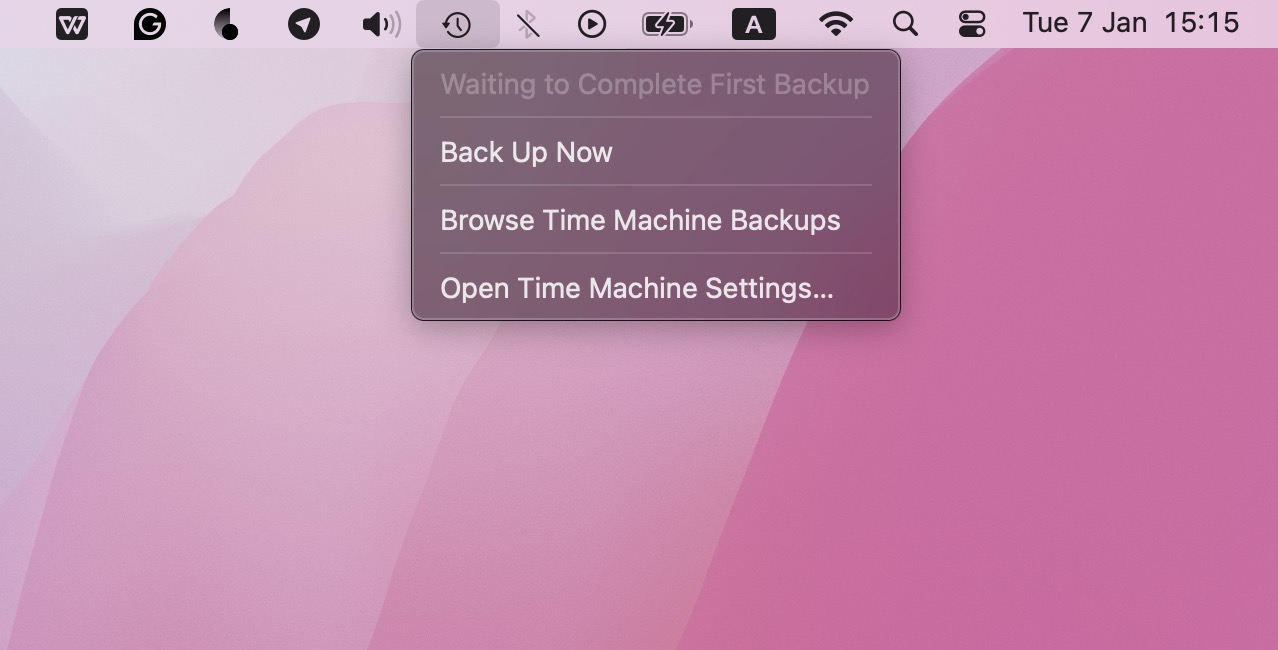1278x650 pixels.
Task: Click the Telegram paper plane icon
Action: [x=304, y=24]
